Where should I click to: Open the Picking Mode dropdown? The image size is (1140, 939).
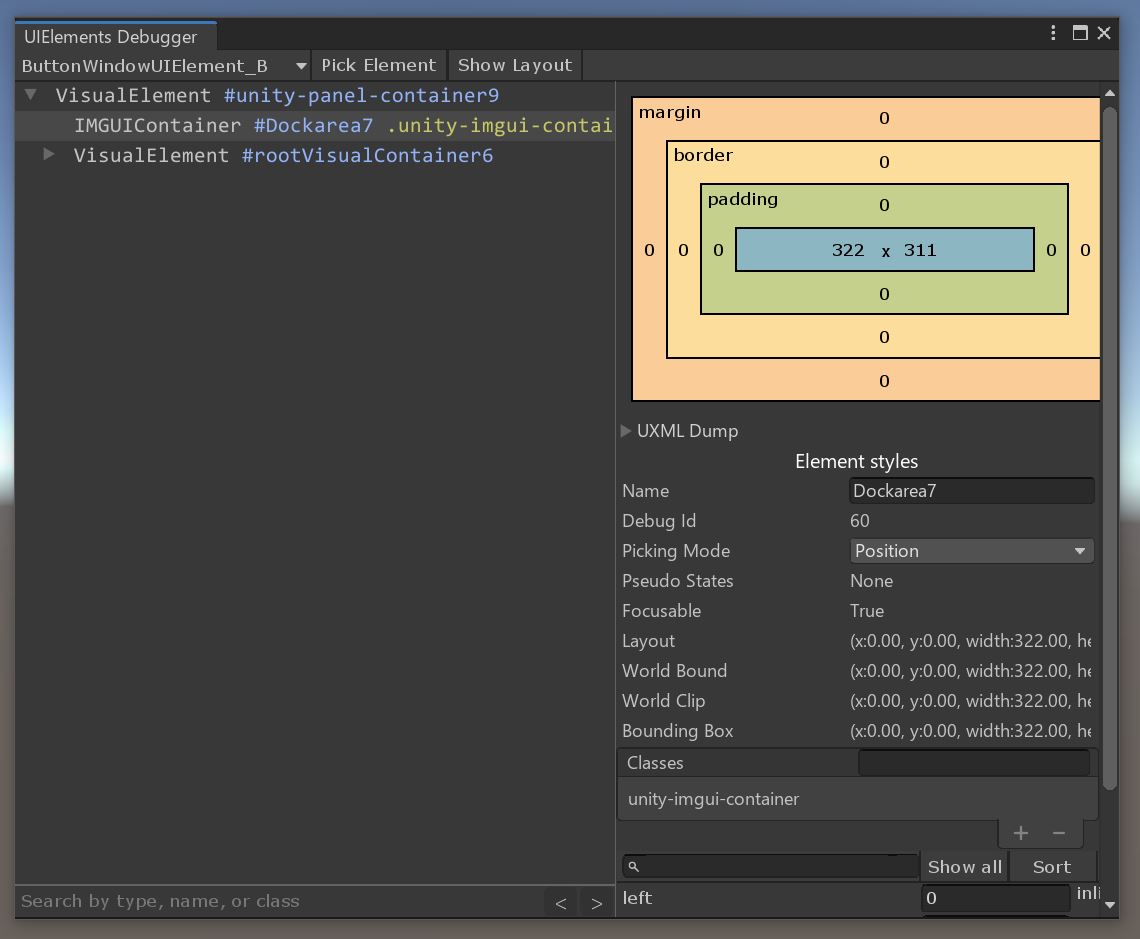click(971, 551)
